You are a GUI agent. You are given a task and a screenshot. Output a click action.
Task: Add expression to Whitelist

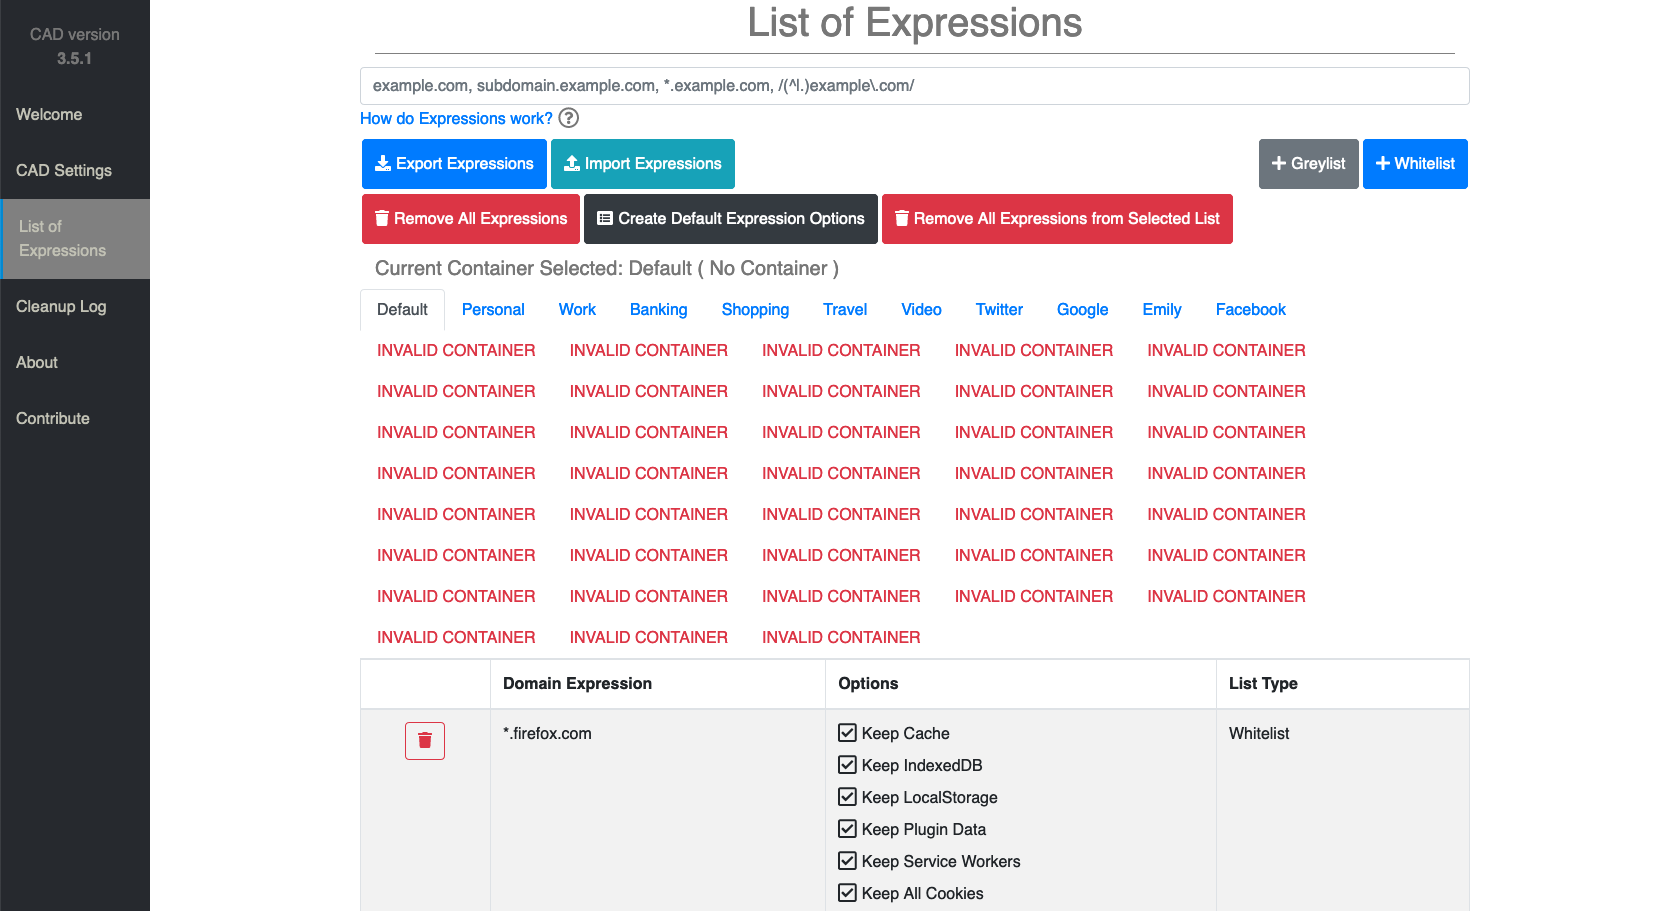tap(1415, 164)
